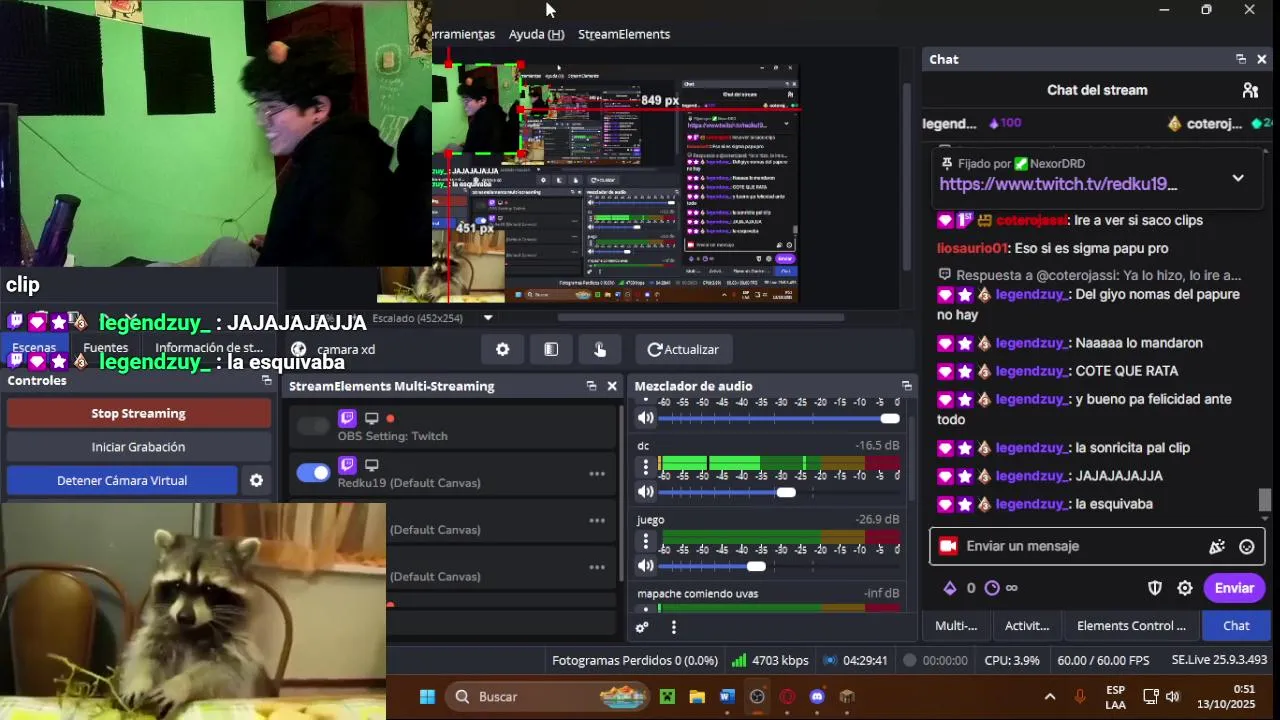Open the source filters icon in source toolbar

coord(551,349)
